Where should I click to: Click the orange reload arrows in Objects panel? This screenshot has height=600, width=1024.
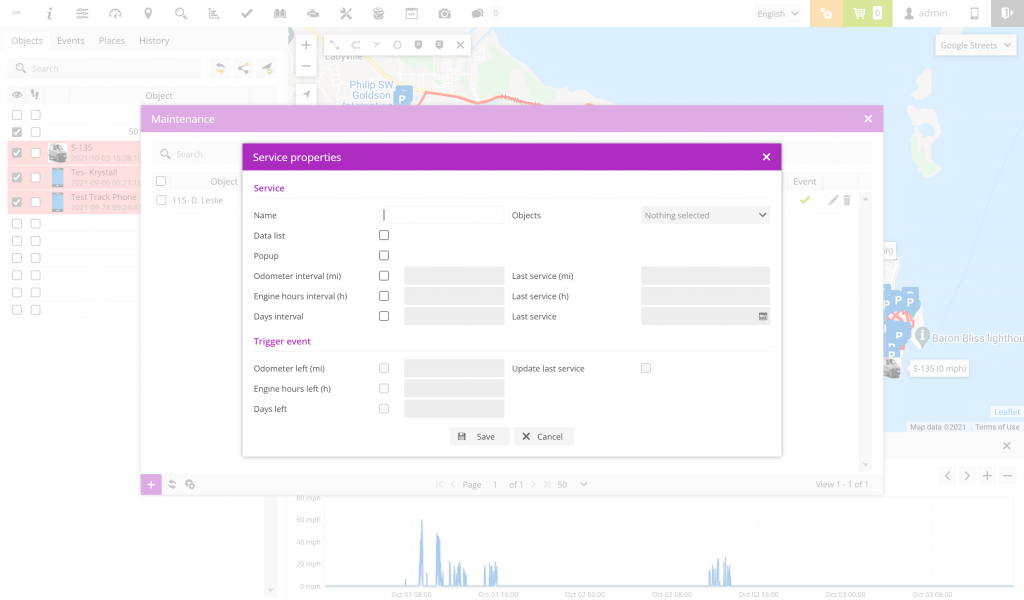(x=221, y=68)
